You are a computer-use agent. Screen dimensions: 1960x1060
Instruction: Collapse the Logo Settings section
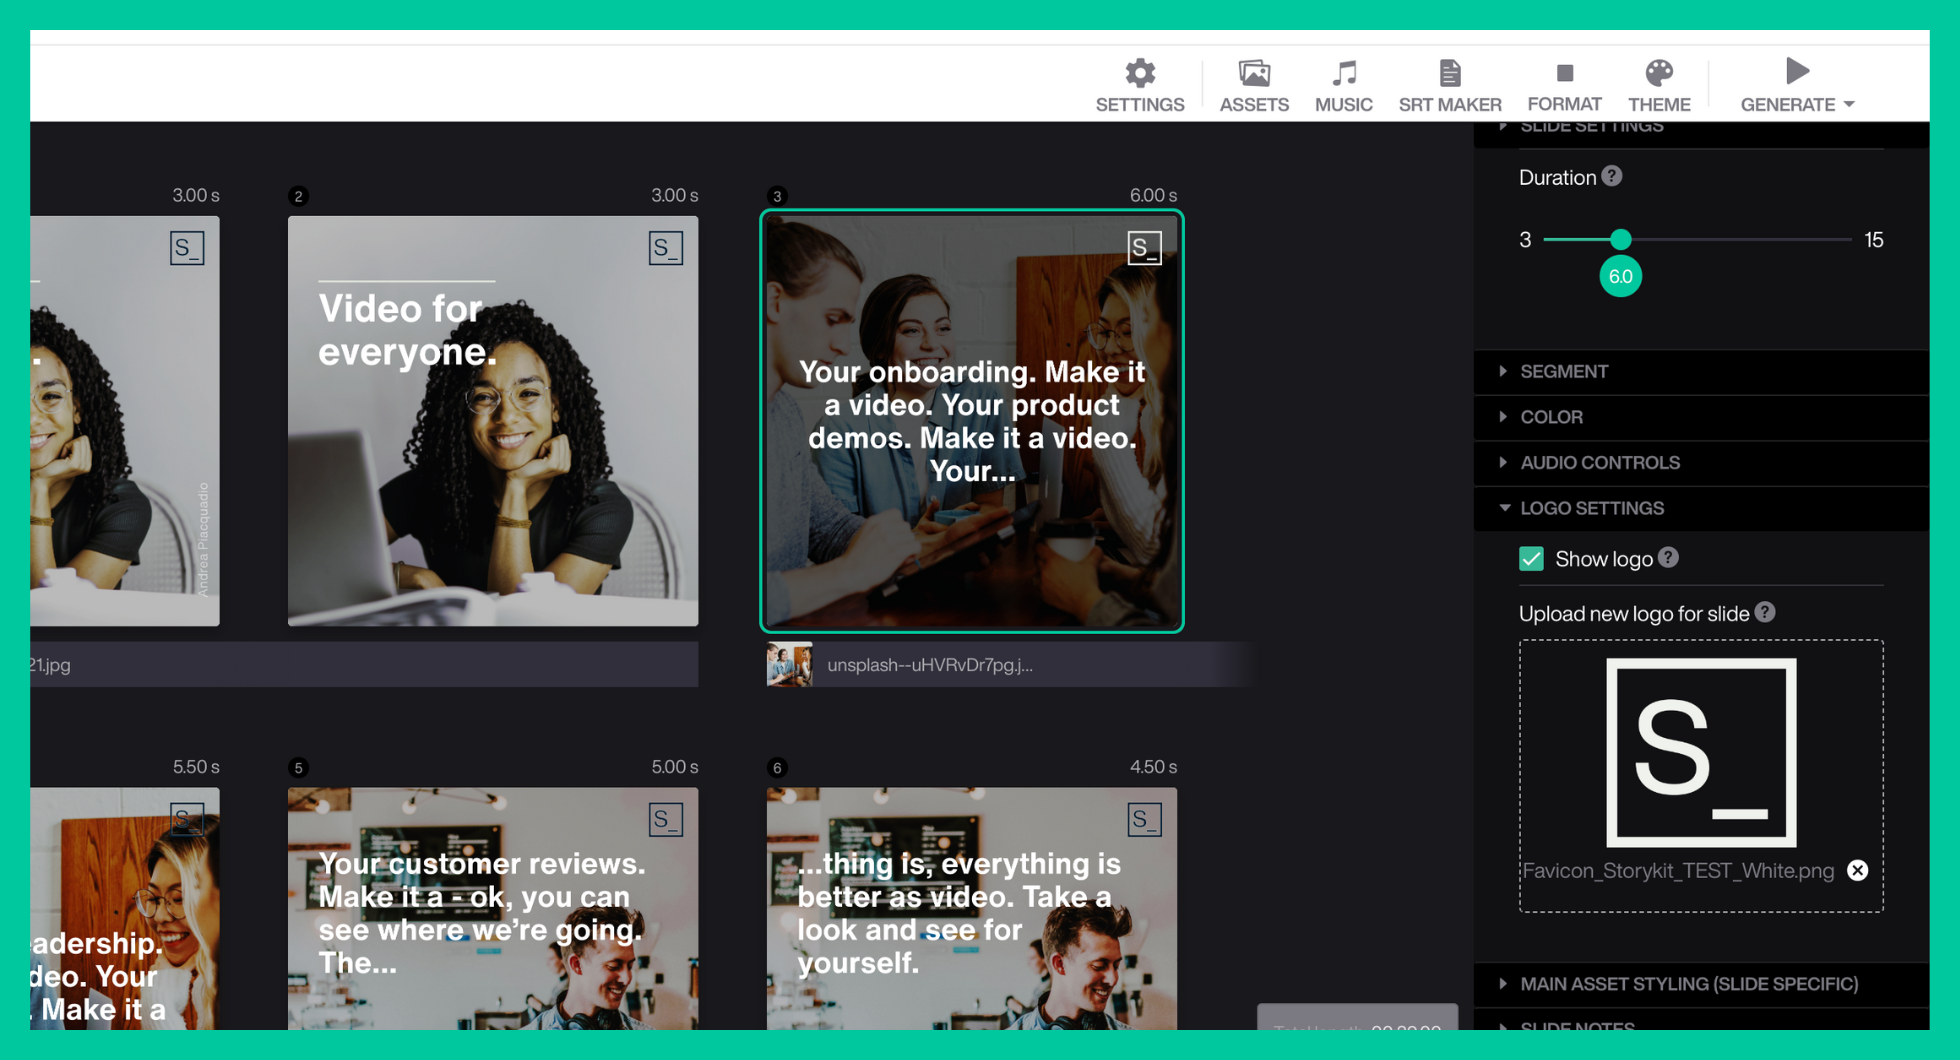1591,508
